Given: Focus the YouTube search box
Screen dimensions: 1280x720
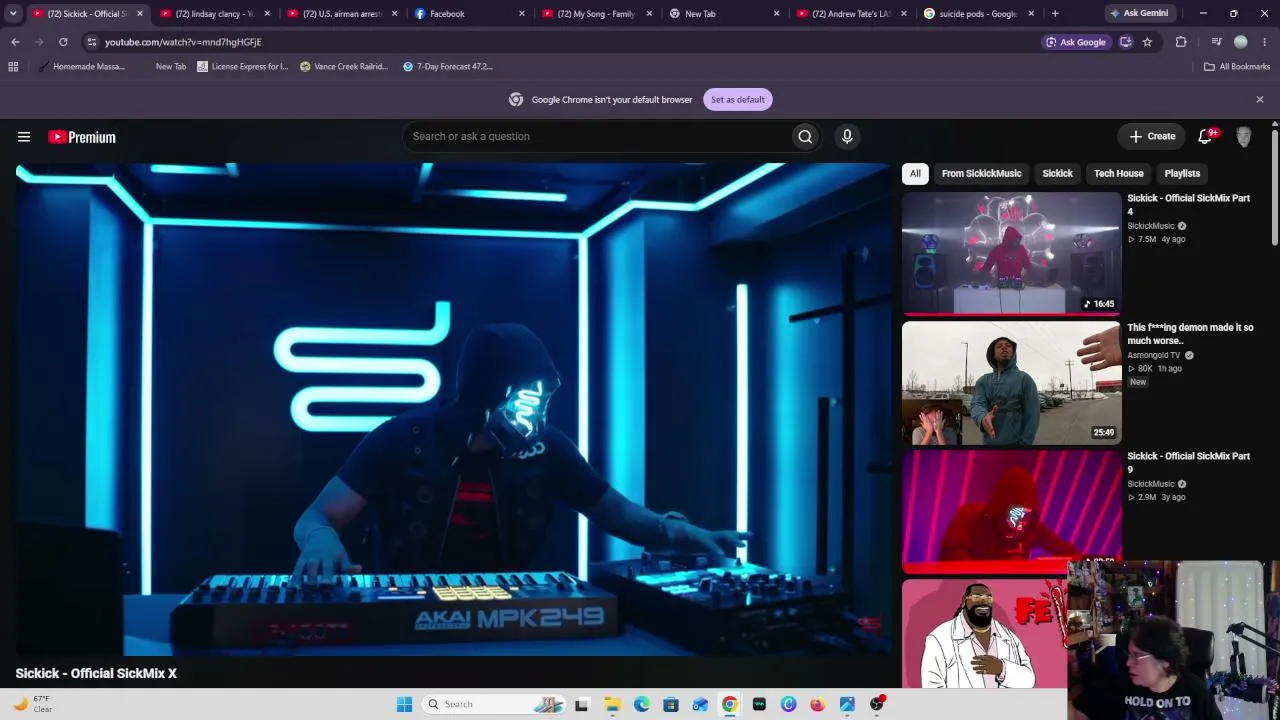Looking at the screenshot, I should coord(597,137).
